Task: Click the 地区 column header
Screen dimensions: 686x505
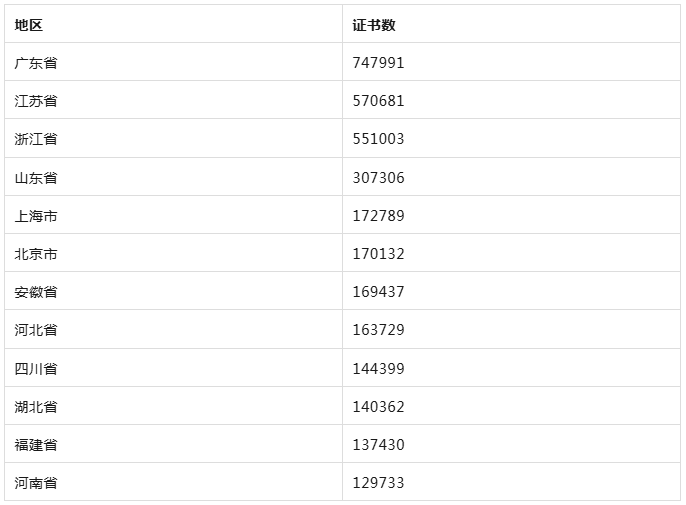Action: coord(28,25)
